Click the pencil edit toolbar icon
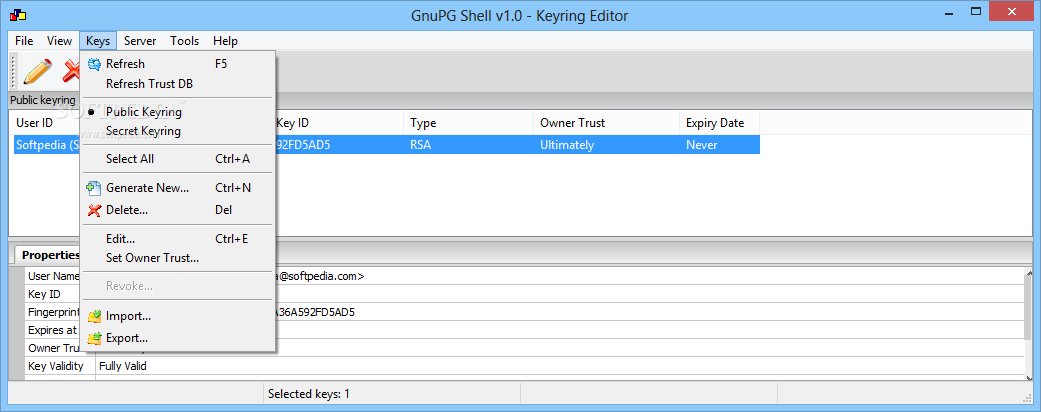The image size is (1041, 412). [x=37, y=72]
